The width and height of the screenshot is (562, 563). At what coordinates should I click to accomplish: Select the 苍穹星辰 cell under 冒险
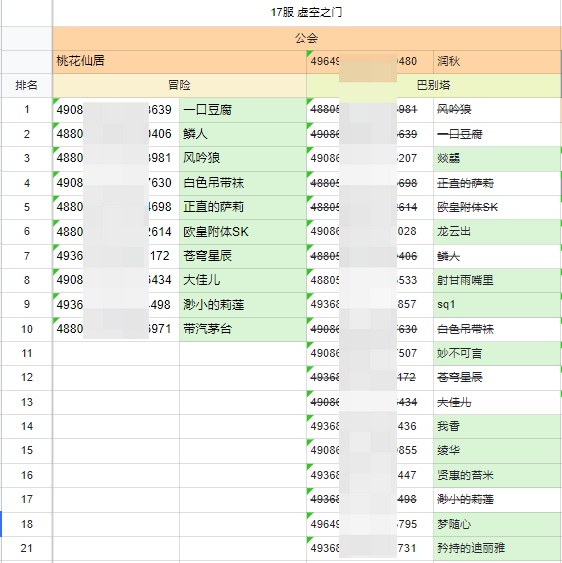click(243, 256)
